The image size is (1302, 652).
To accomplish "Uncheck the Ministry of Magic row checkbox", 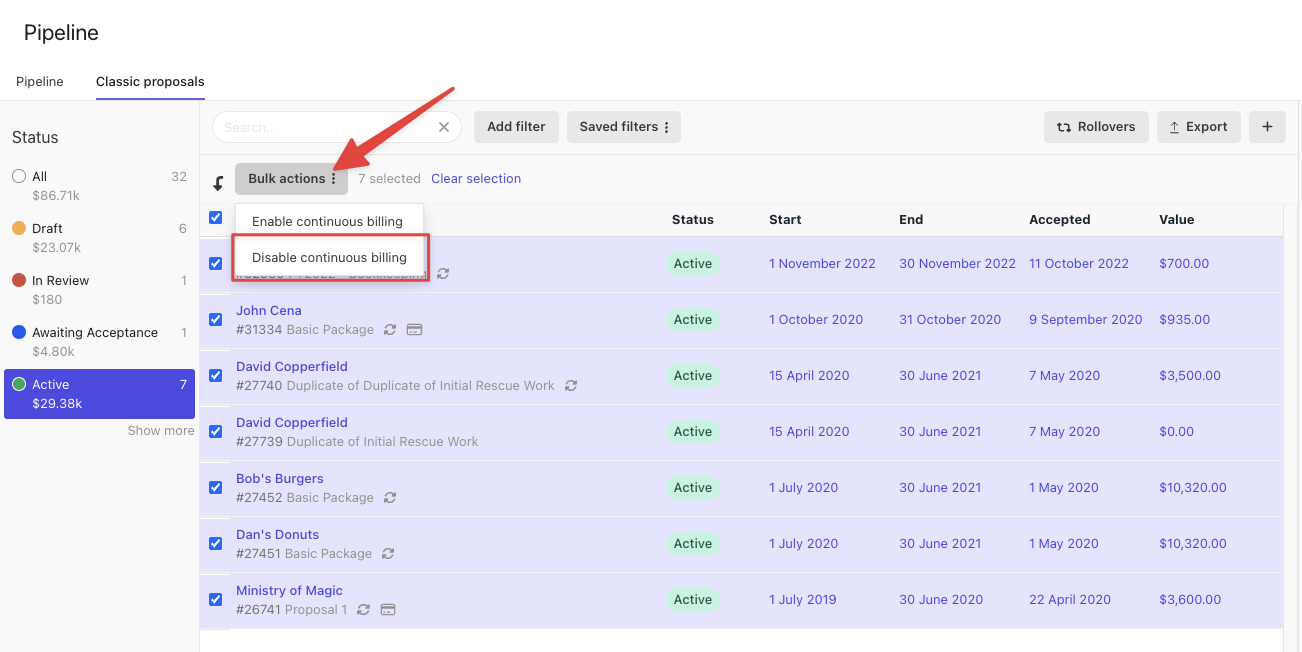I will click(x=215, y=599).
